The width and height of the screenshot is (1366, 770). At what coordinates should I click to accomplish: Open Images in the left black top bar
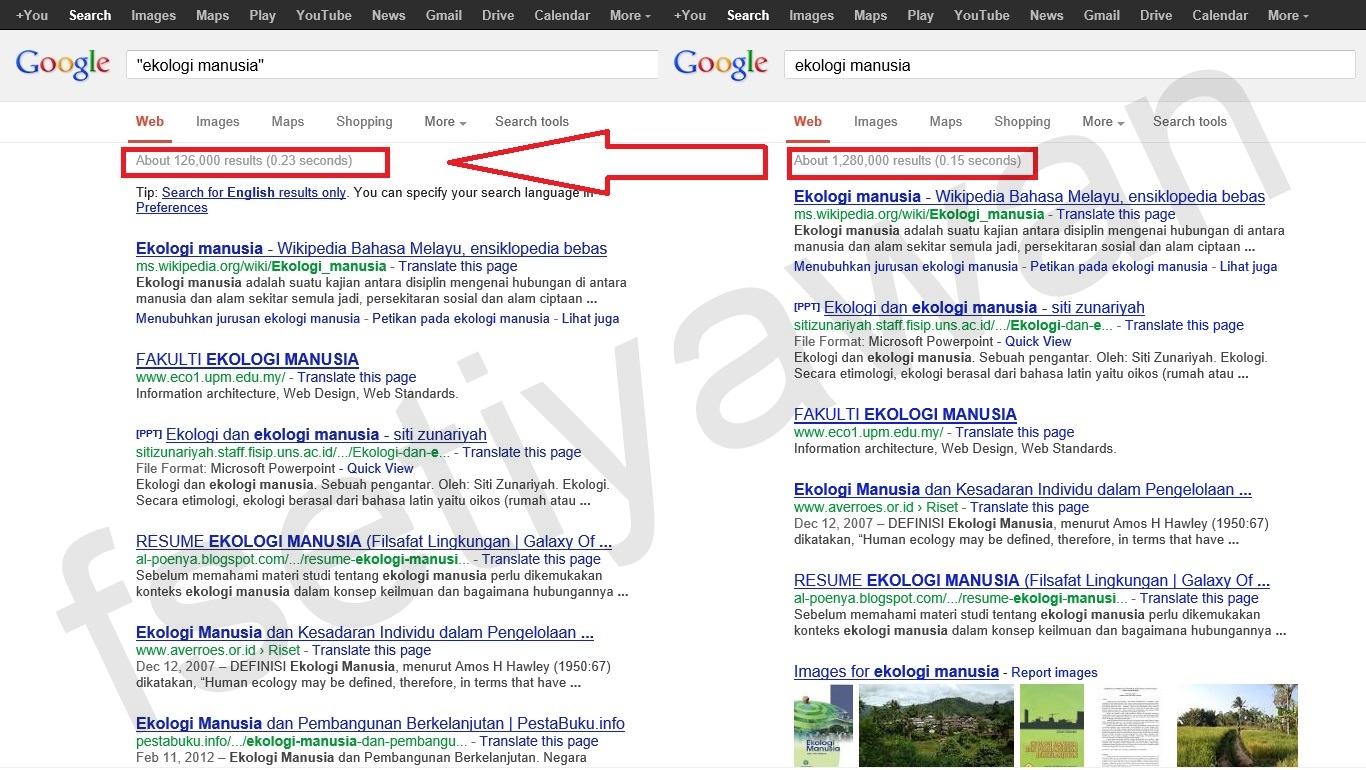pyautogui.click(x=153, y=15)
